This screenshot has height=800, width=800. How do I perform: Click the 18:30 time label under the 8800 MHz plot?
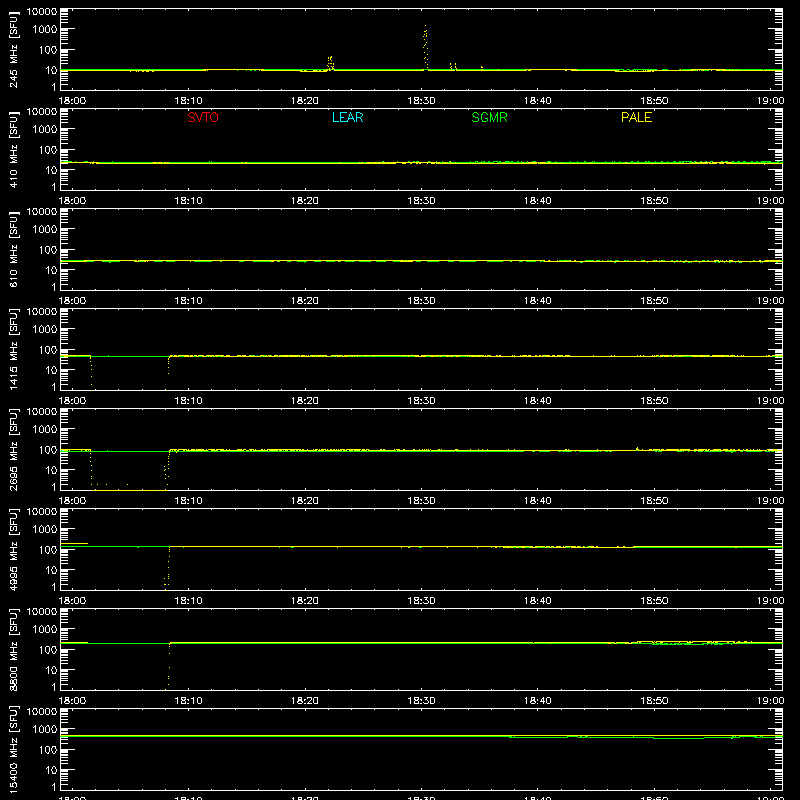[421, 701]
